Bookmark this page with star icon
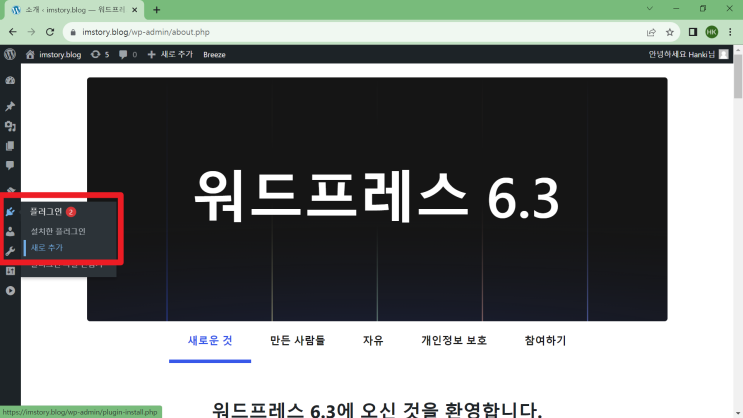Image resolution: width=743 pixels, height=418 pixels. (670, 32)
